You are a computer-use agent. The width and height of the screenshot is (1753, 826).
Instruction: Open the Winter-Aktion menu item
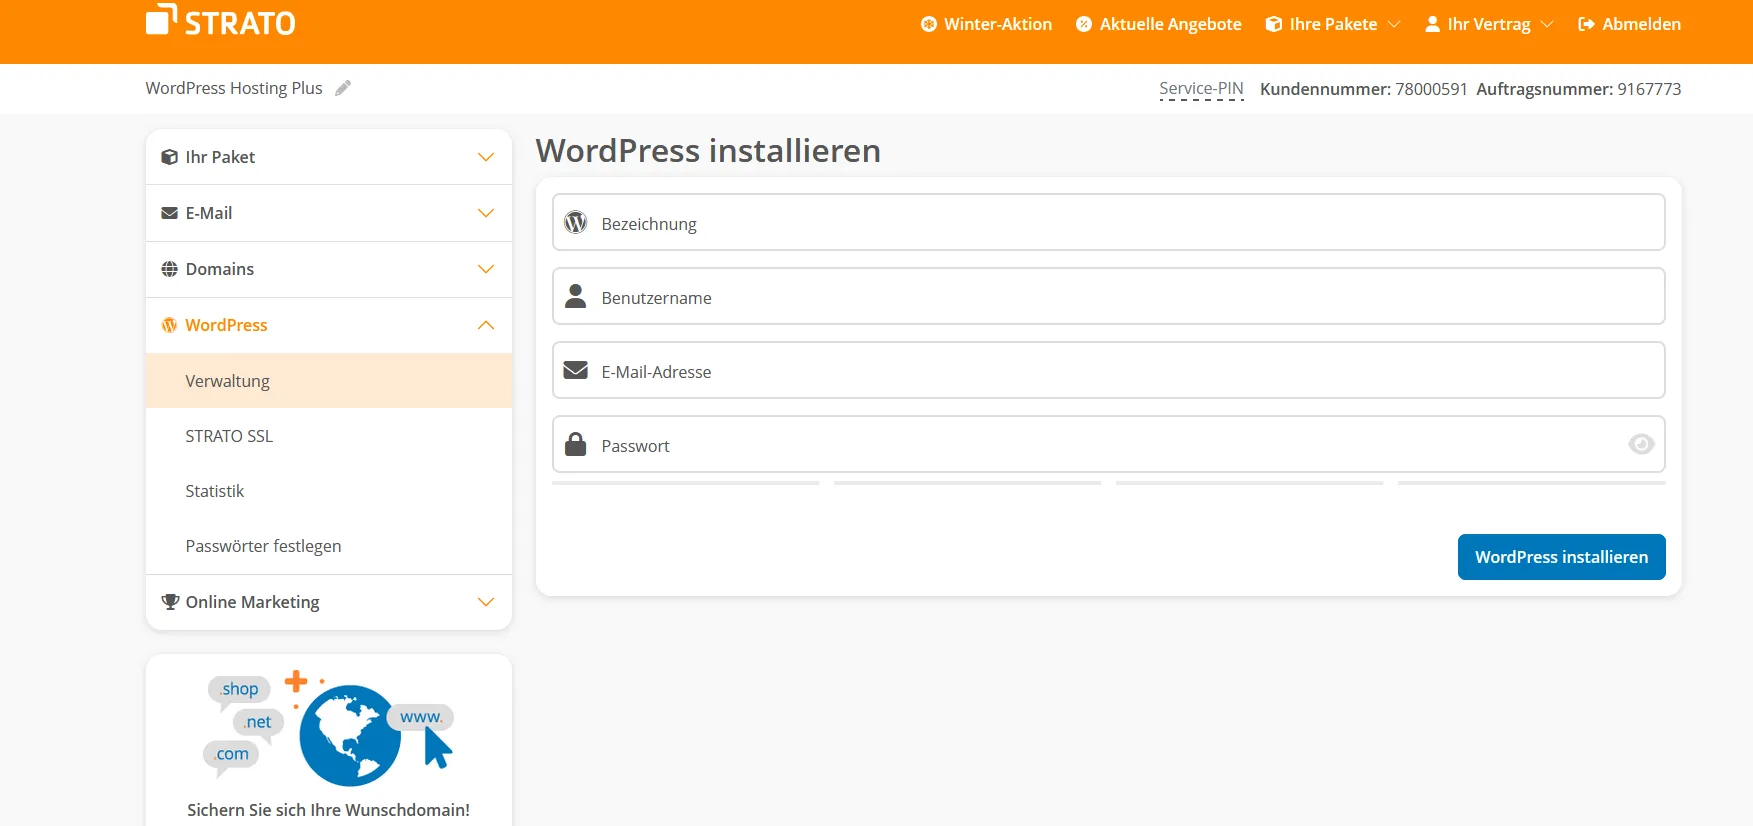pos(986,24)
